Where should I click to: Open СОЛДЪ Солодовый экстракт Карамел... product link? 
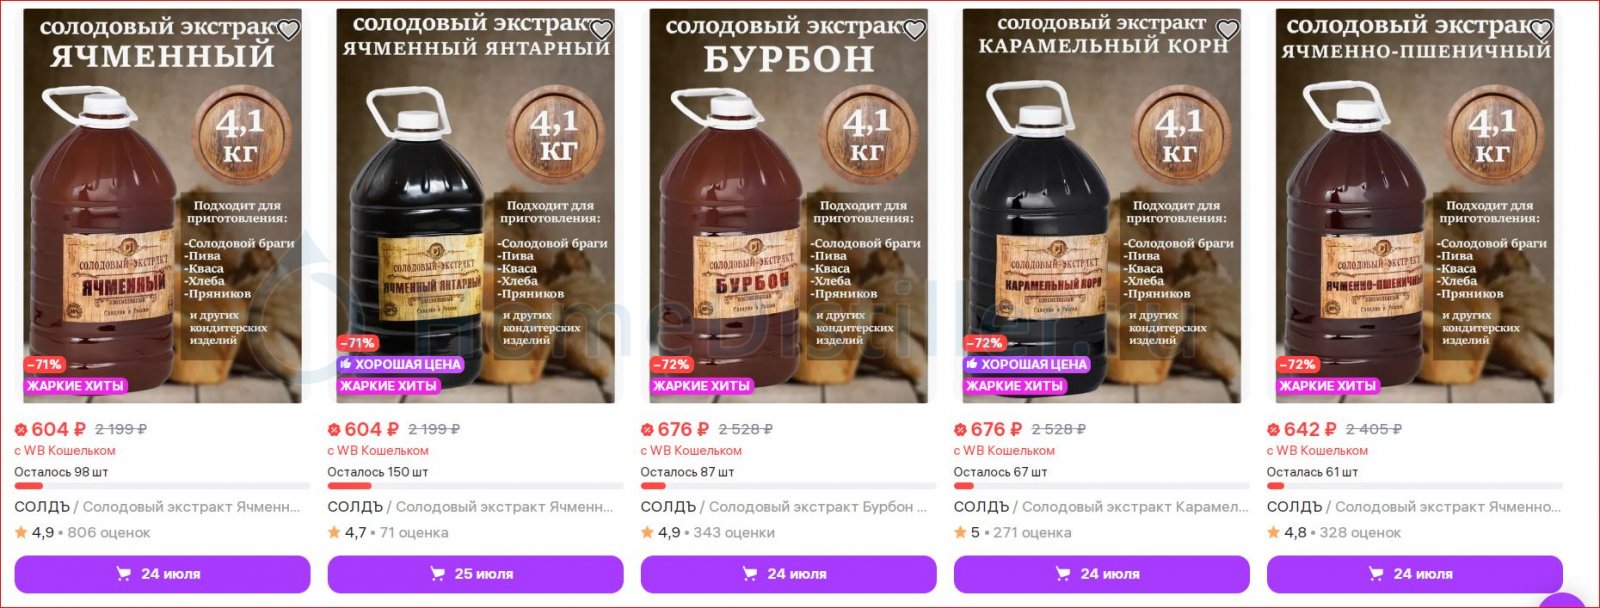1101,507
